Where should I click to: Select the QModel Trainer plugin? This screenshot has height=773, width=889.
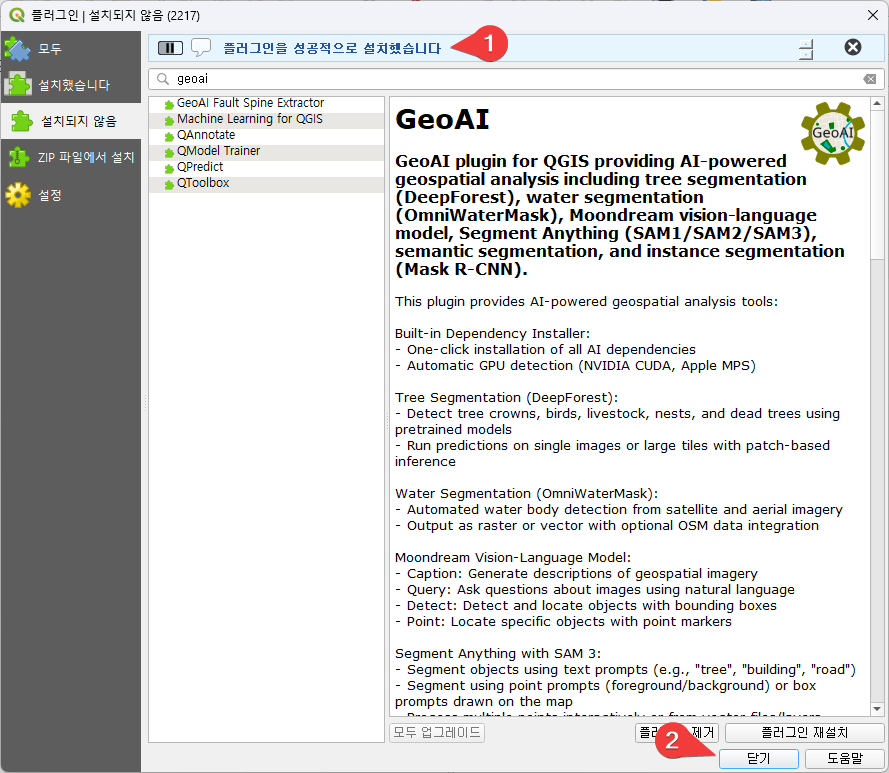coord(218,151)
